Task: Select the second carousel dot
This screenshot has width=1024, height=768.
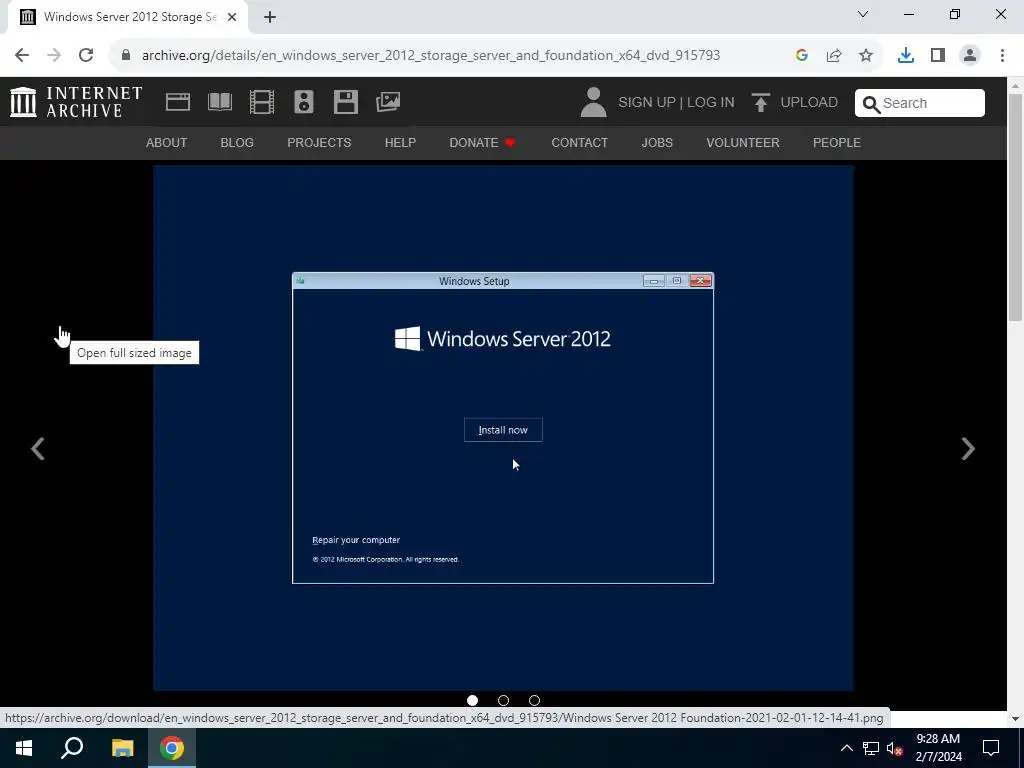Action: point(504,700)
